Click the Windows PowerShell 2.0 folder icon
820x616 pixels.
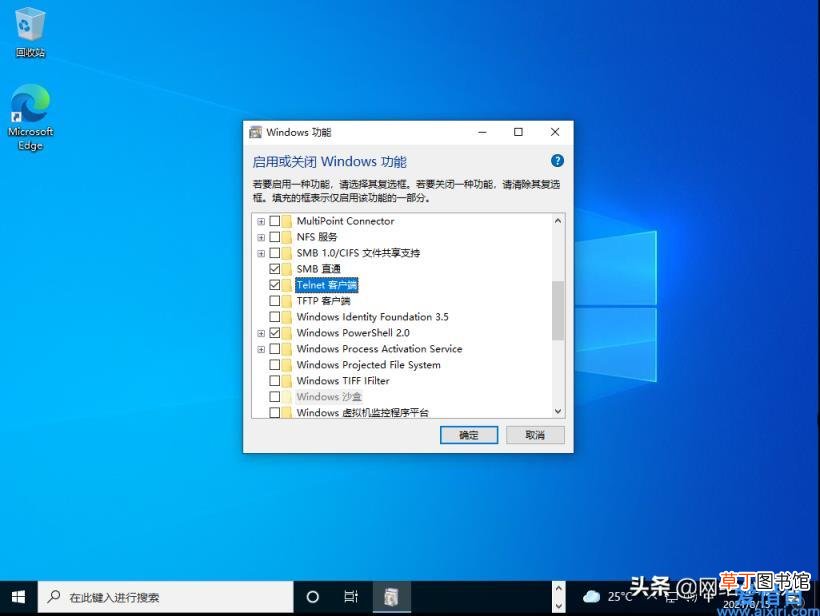click(287, 333)
